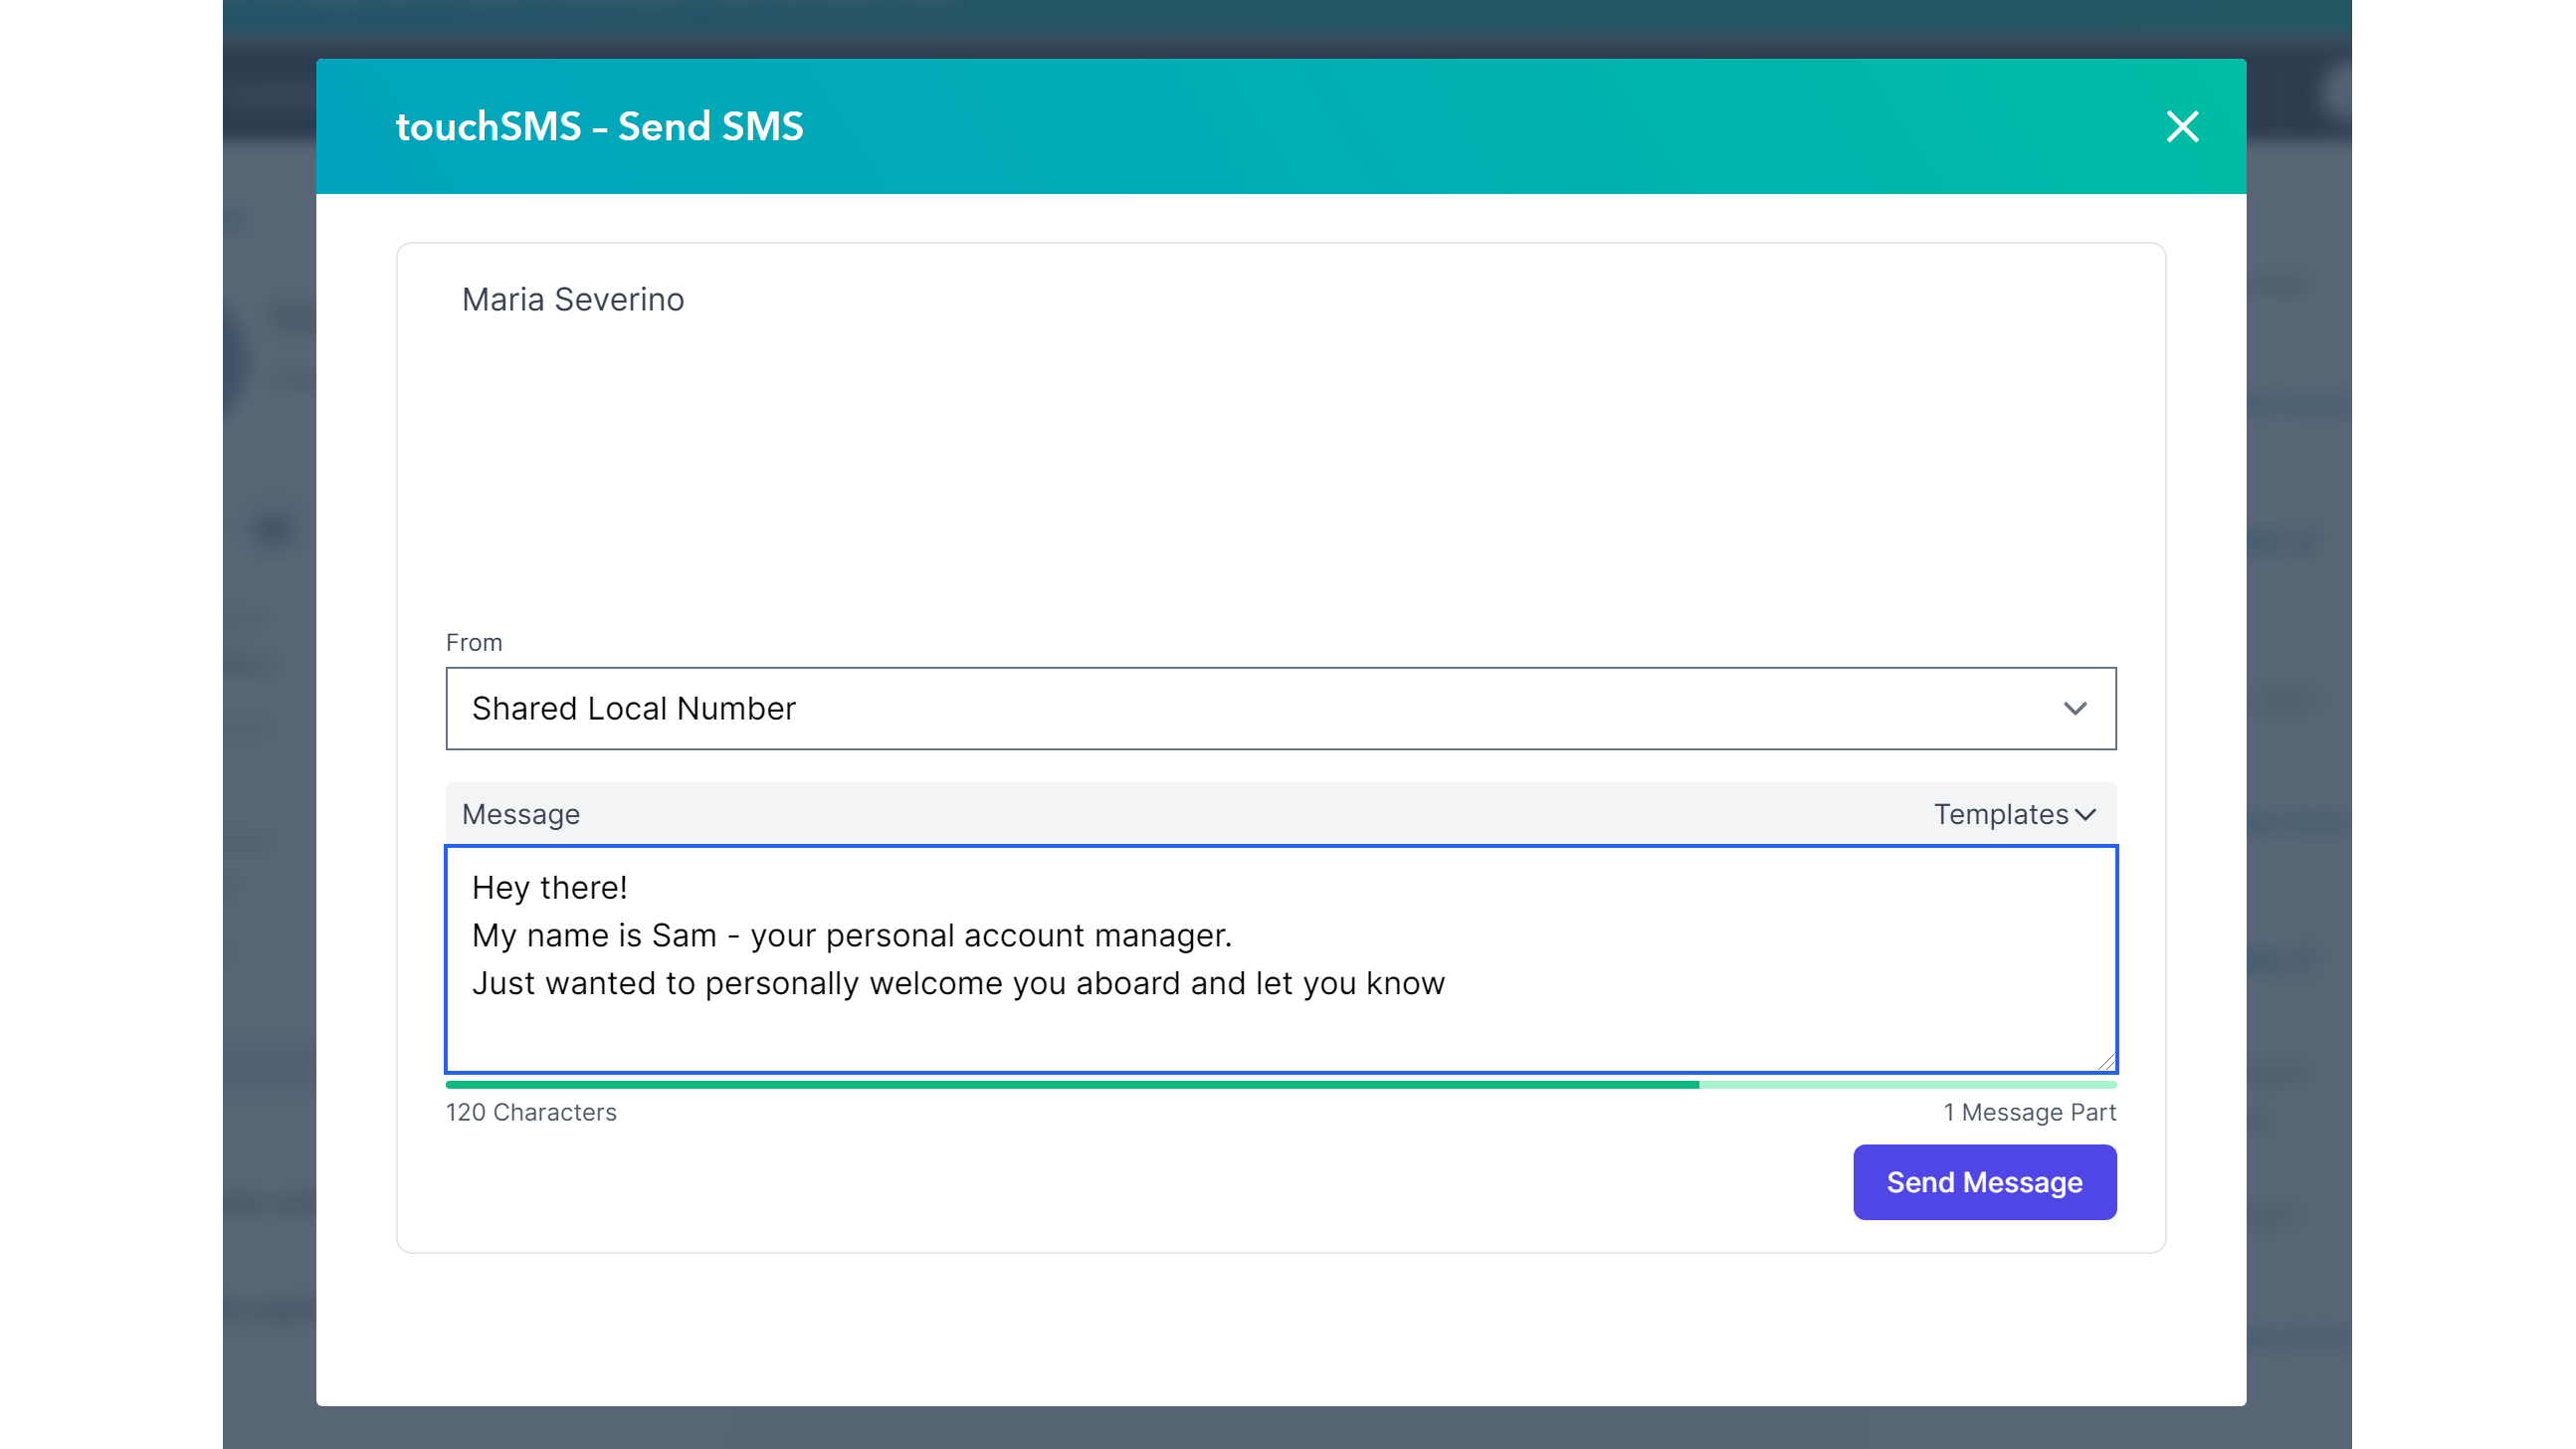This screenshot has height=1449, width=2576.
Task: Click the Templates chevron icon
Action: (x=2086, y=814)
